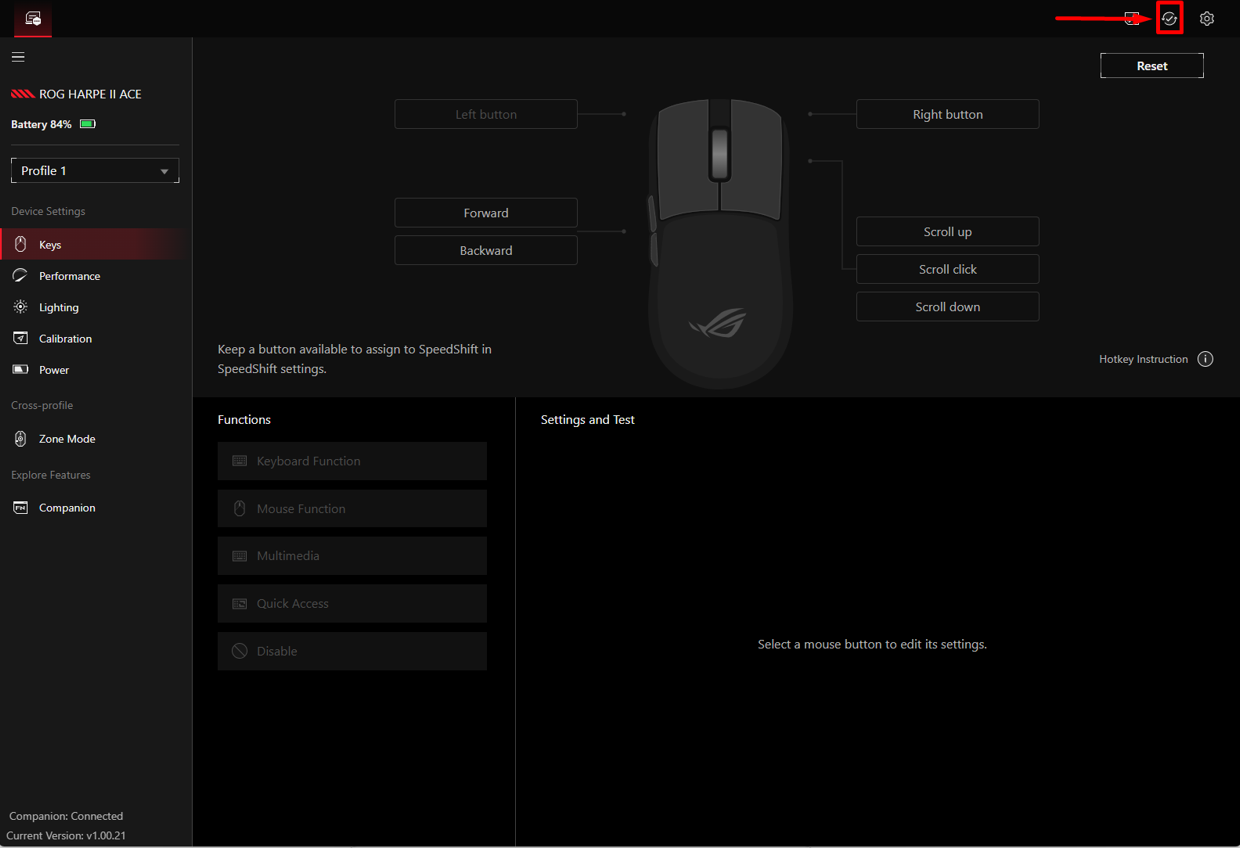This screenshot has width=1240, height=850.
Task: Click the Companion icon in sidebar
Action: coord(20,508)
